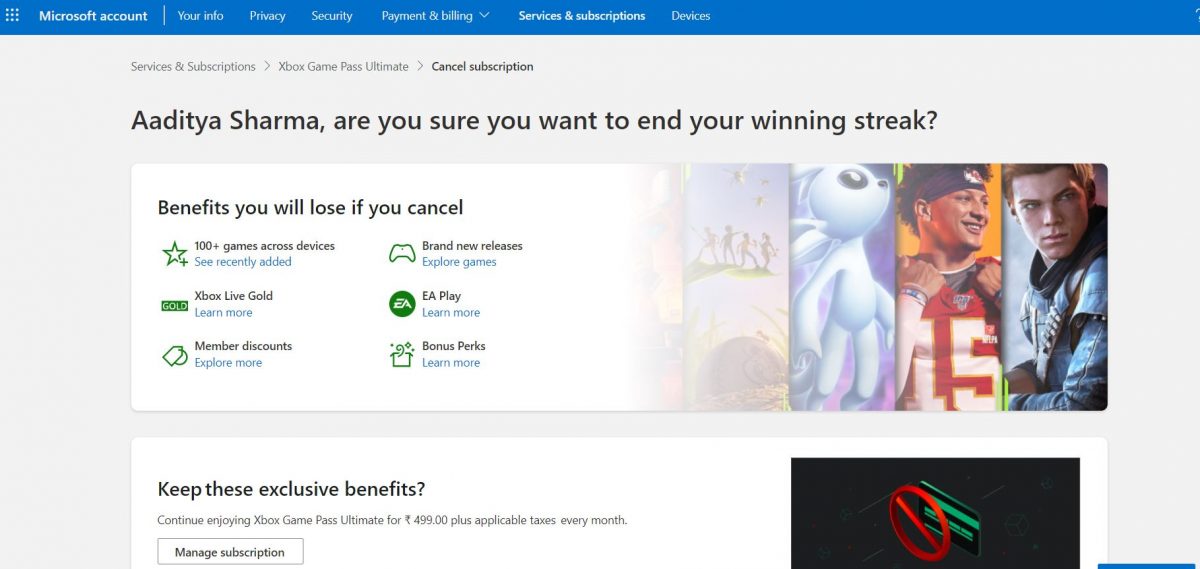Click the member discounts tag icon
This screenshot has height=569, width=1200.
(x=175, y=355)
